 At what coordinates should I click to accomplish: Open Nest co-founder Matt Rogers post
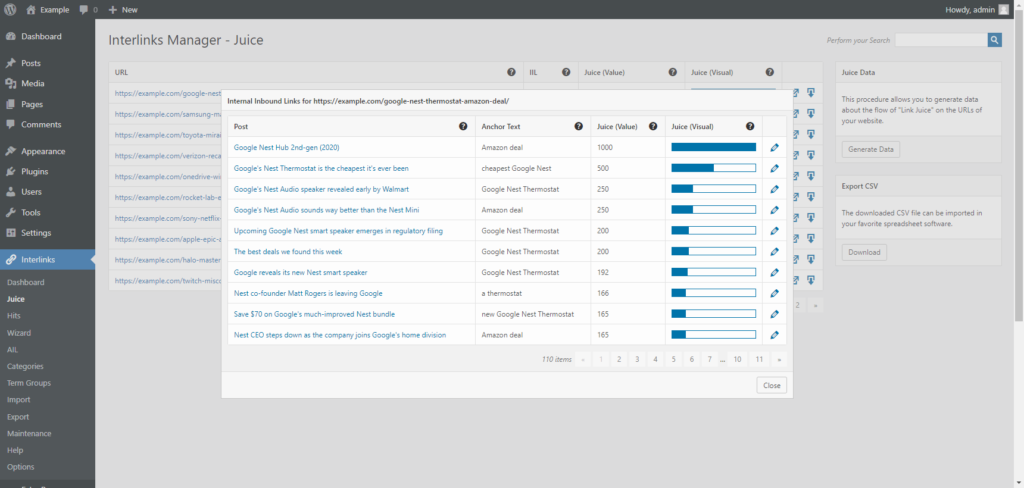click(308, 293)
